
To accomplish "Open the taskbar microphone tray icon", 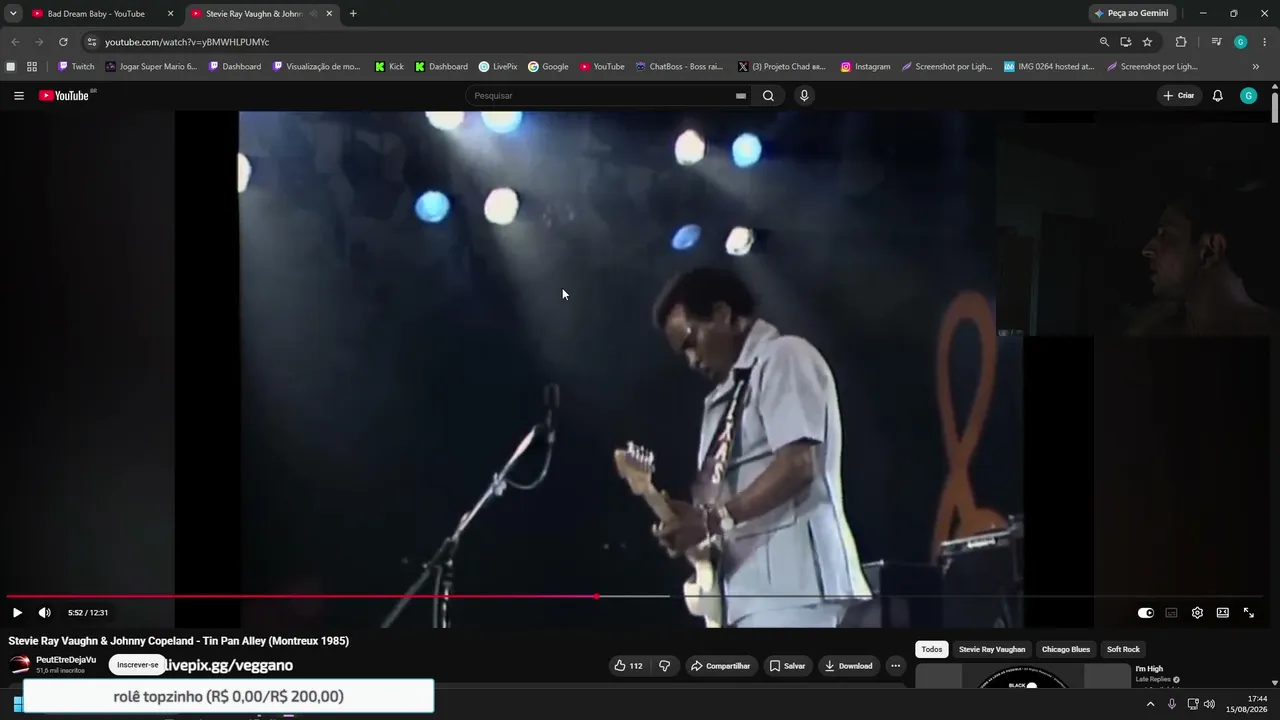I will pyautogui.click(x=1172, y=704).
